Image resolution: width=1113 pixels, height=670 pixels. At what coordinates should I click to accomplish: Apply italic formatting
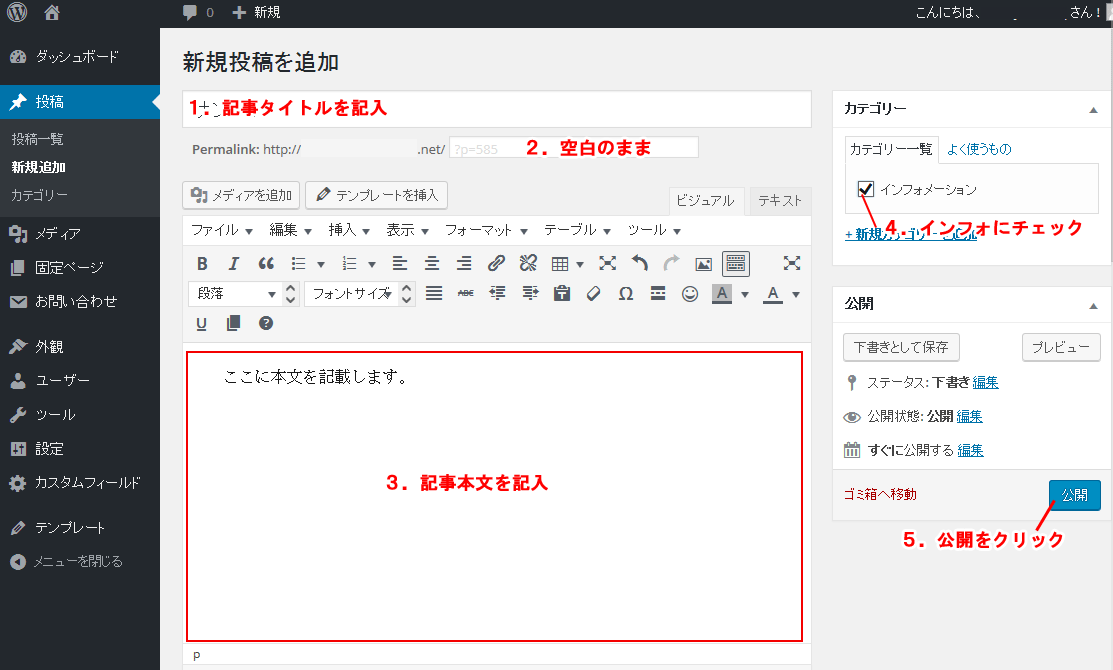(234, 264)
